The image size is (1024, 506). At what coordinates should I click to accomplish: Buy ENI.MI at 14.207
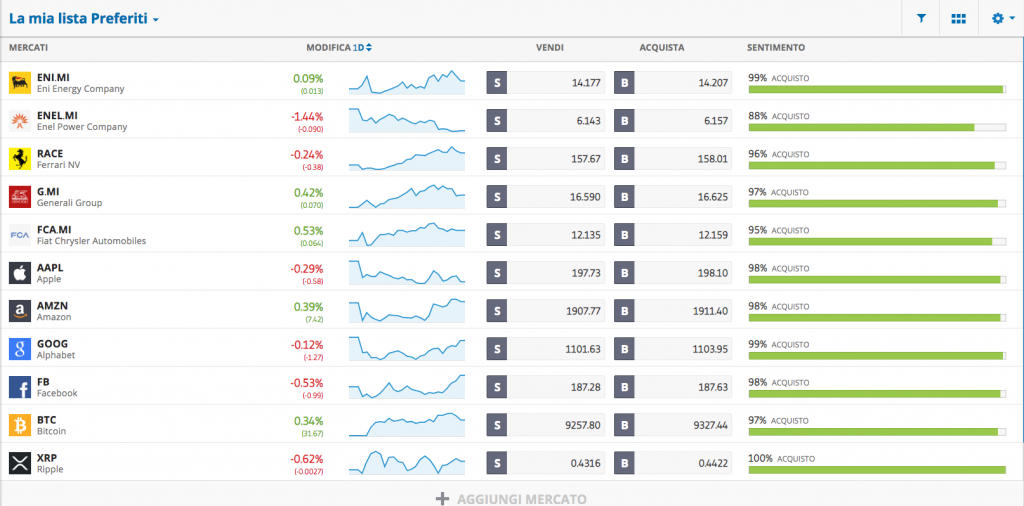pos(673,83)
